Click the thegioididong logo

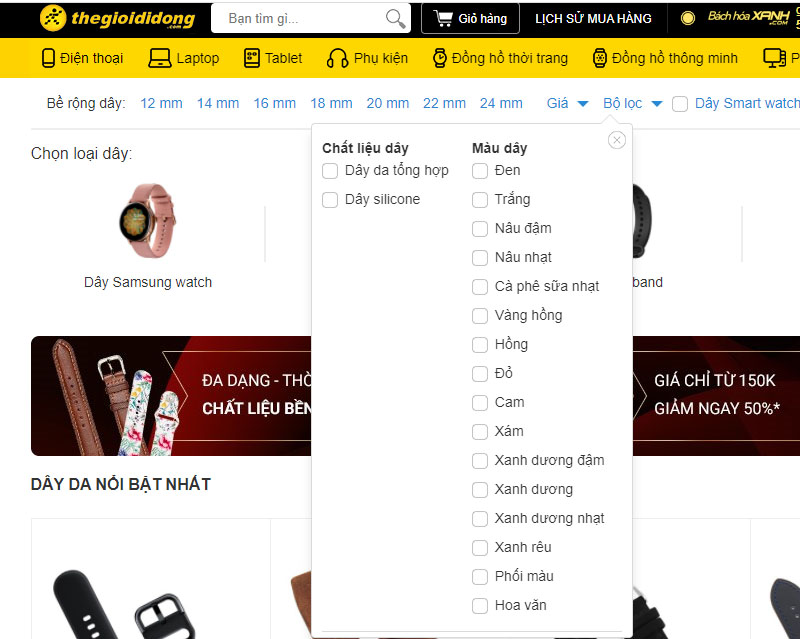pyautogui.click(x=117, y=18)
